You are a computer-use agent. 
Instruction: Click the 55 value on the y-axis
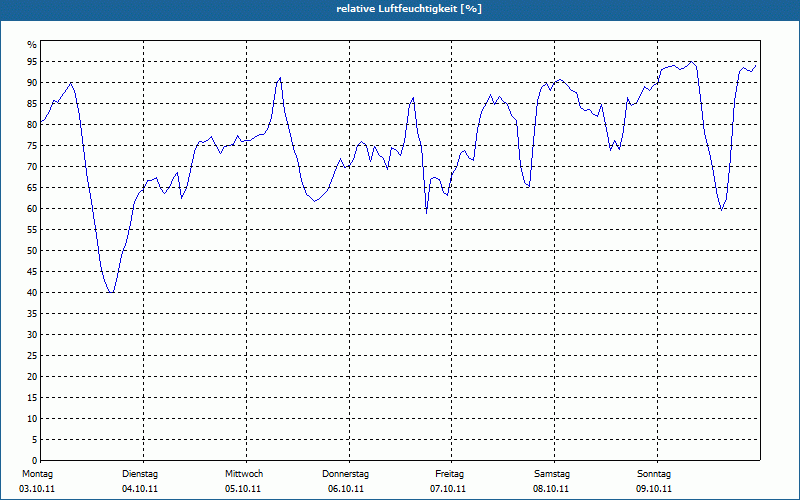click(32, 230)
